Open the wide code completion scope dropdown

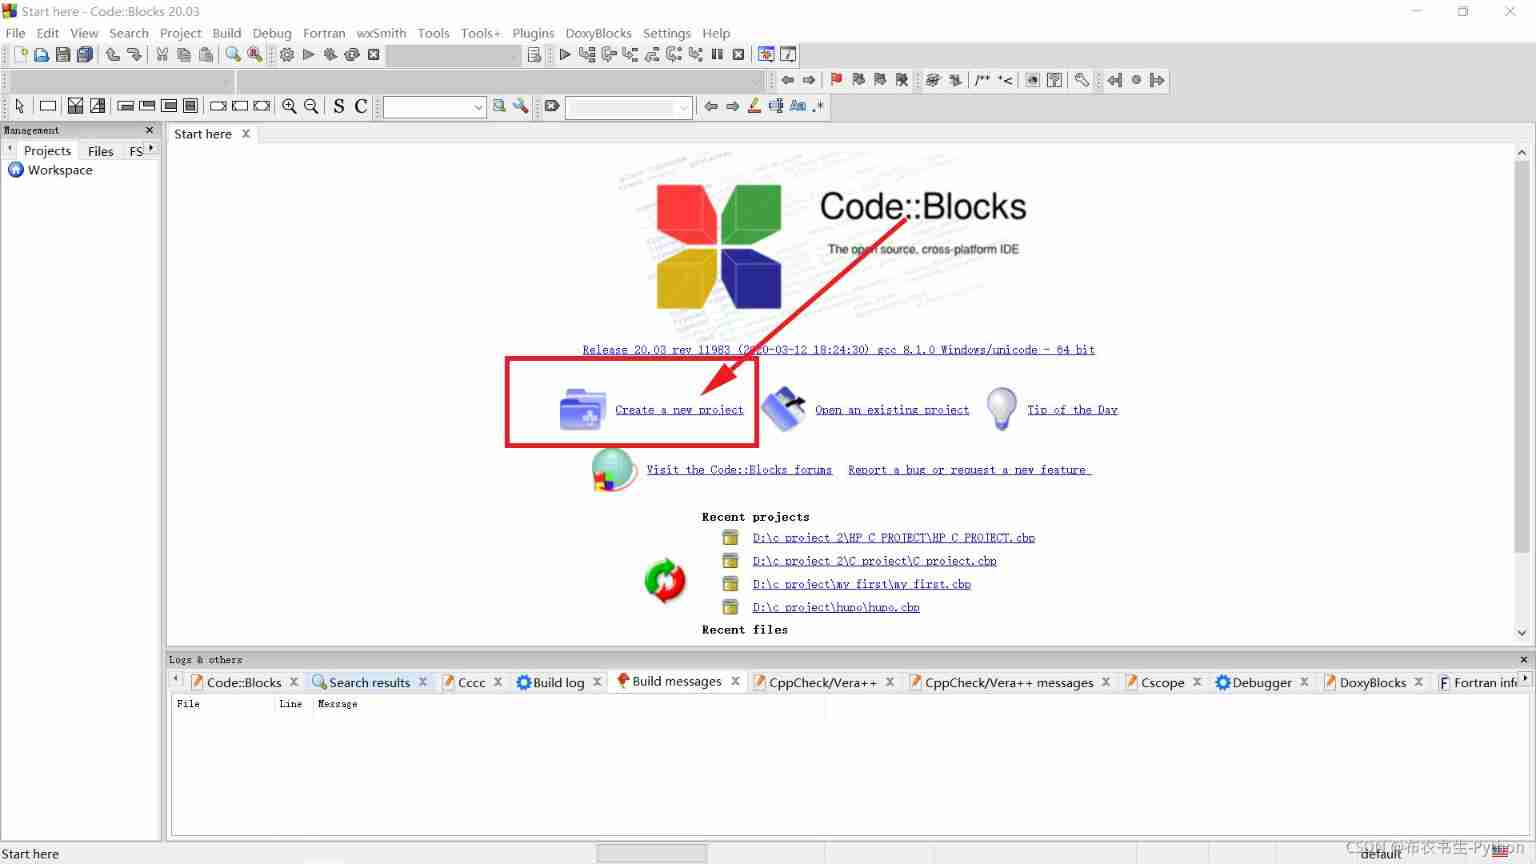click(500, 81)
